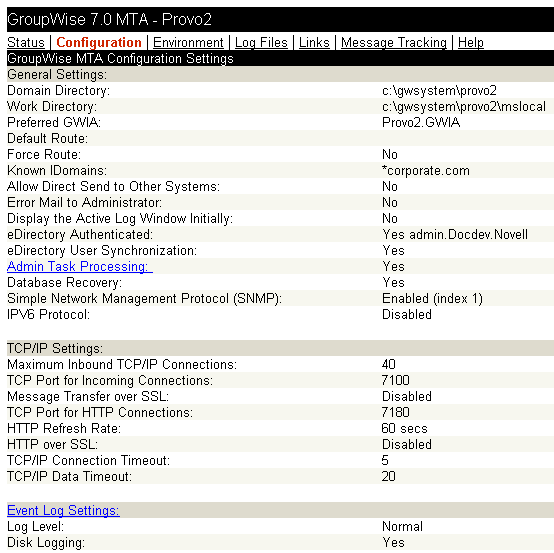This screenshot has width=554, height=553.
Task: Click Display the Active Log Window Initially label
Action: tap(120, 218)
